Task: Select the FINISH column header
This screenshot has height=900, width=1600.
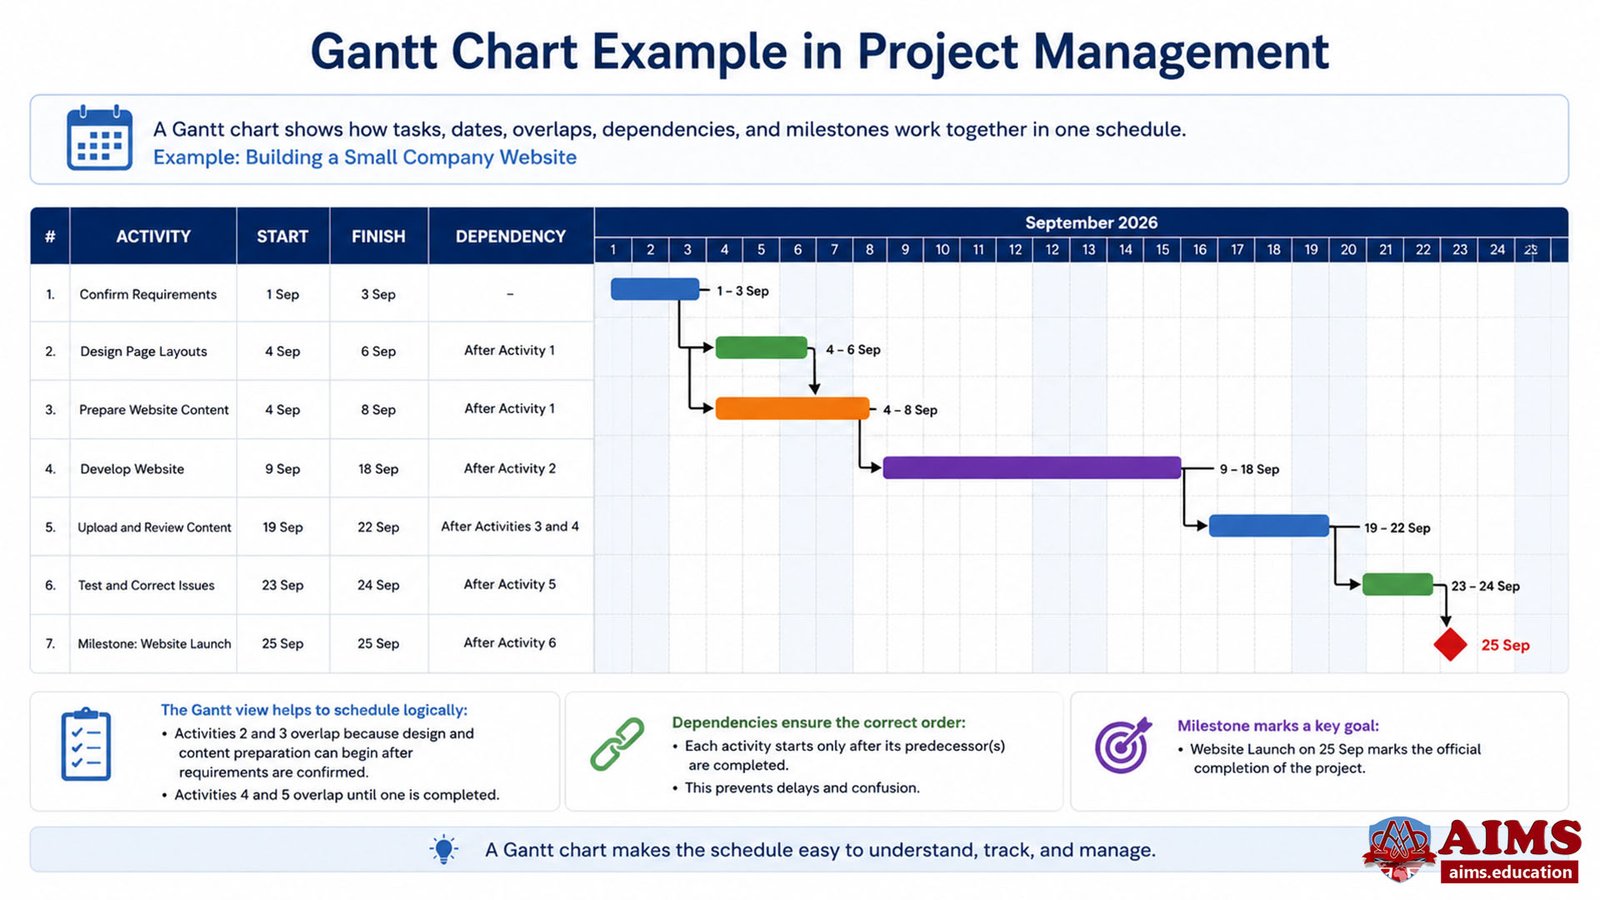Action: [x=378, y=236]
